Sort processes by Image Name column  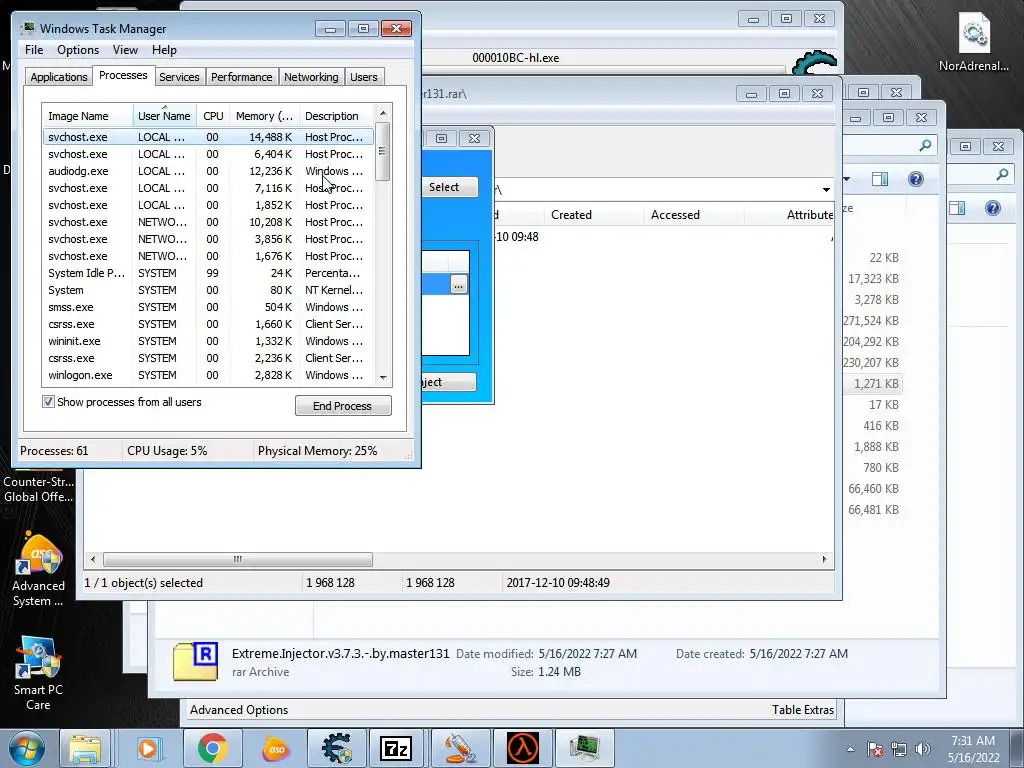point(88,116)
